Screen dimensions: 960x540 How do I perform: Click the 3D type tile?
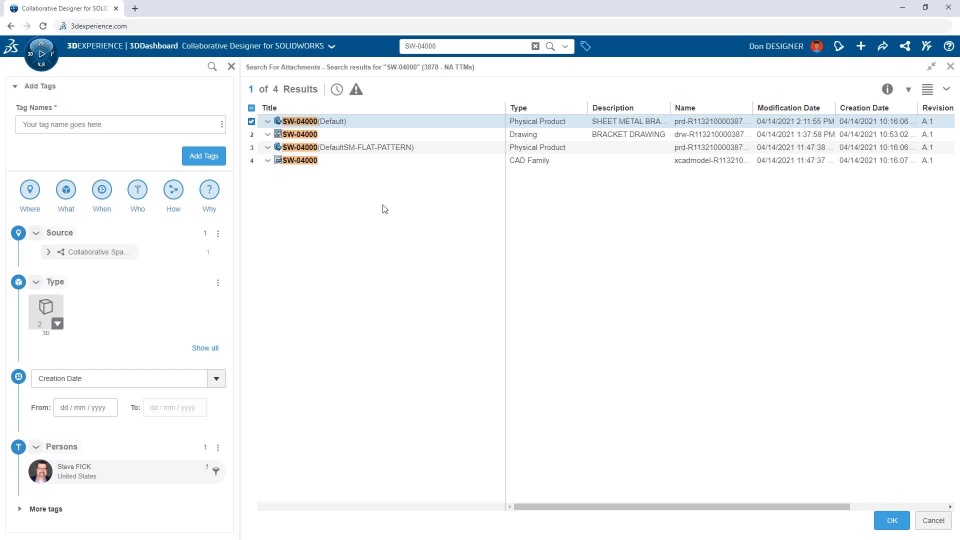[x=46, y=312]
